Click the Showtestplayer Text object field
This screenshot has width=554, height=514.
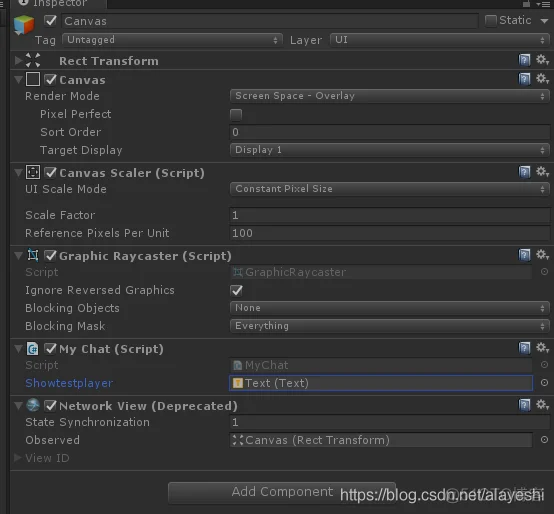[x=381, y=383]
